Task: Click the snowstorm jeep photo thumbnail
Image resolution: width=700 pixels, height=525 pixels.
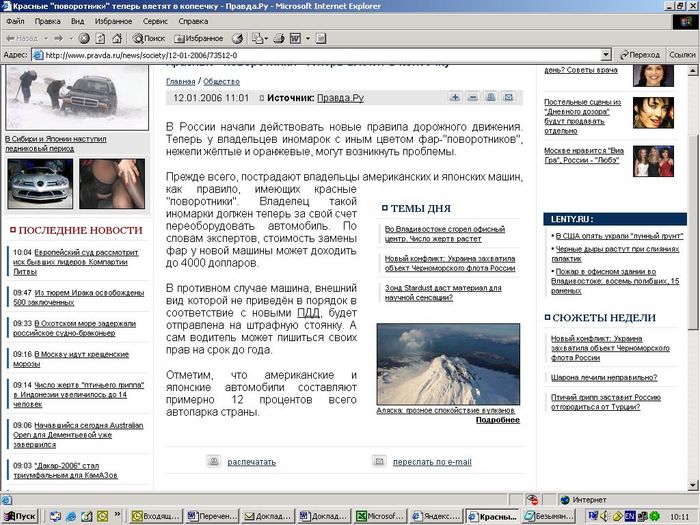Action: tap(77, 98)
